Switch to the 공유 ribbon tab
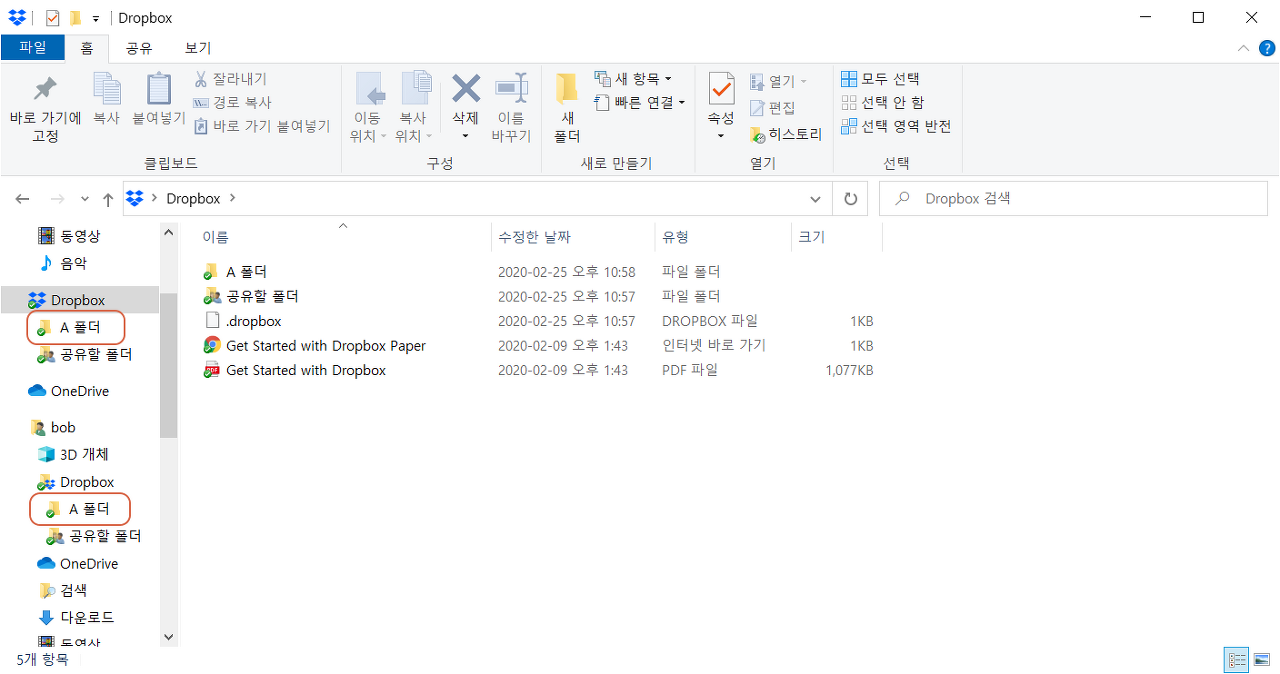1280x674 pixels. click(x=139, y=47)
